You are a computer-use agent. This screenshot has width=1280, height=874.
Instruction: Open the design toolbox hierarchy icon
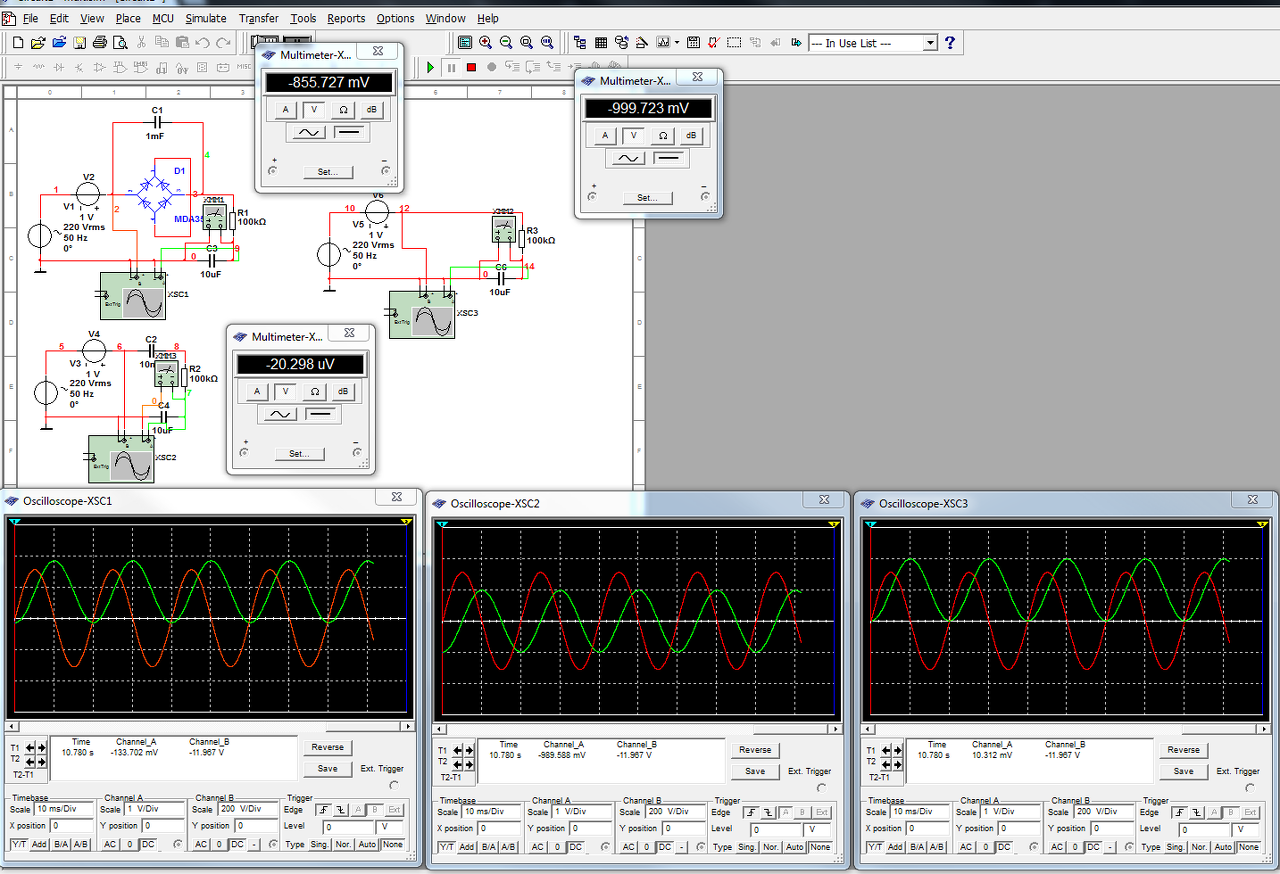tap(580, 42)
